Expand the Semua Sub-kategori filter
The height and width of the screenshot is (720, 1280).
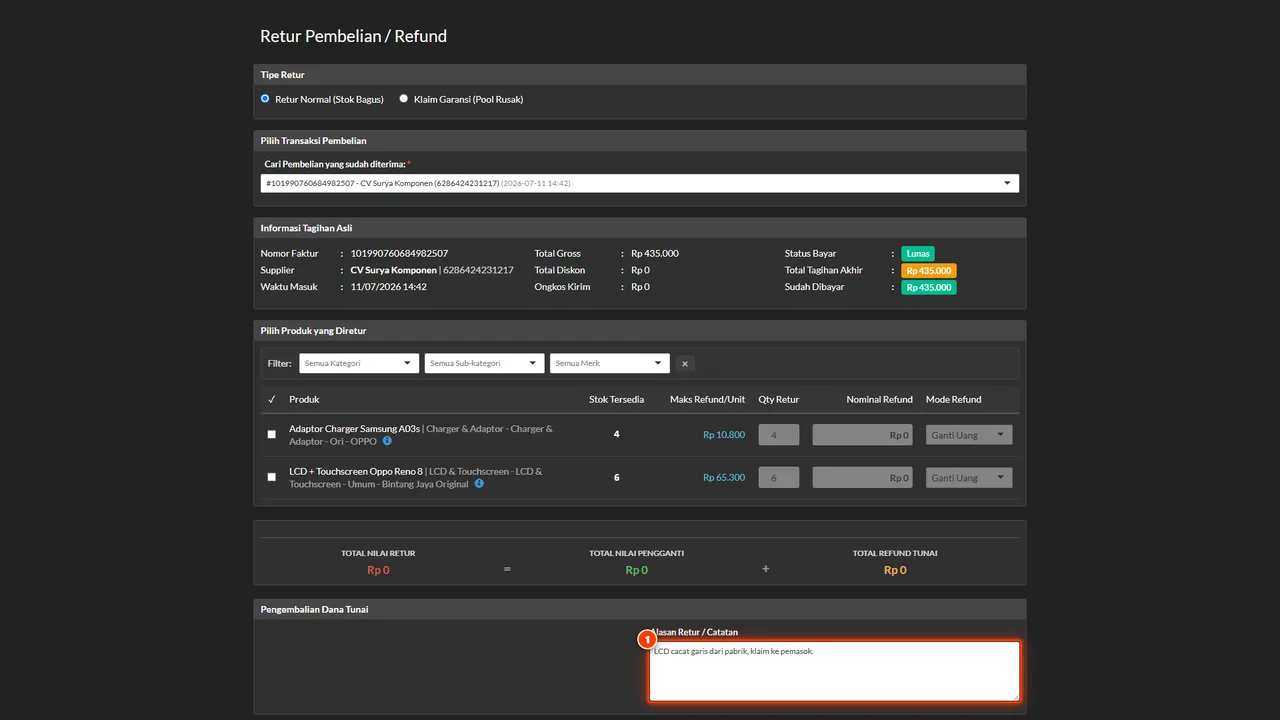click(484, 364)
